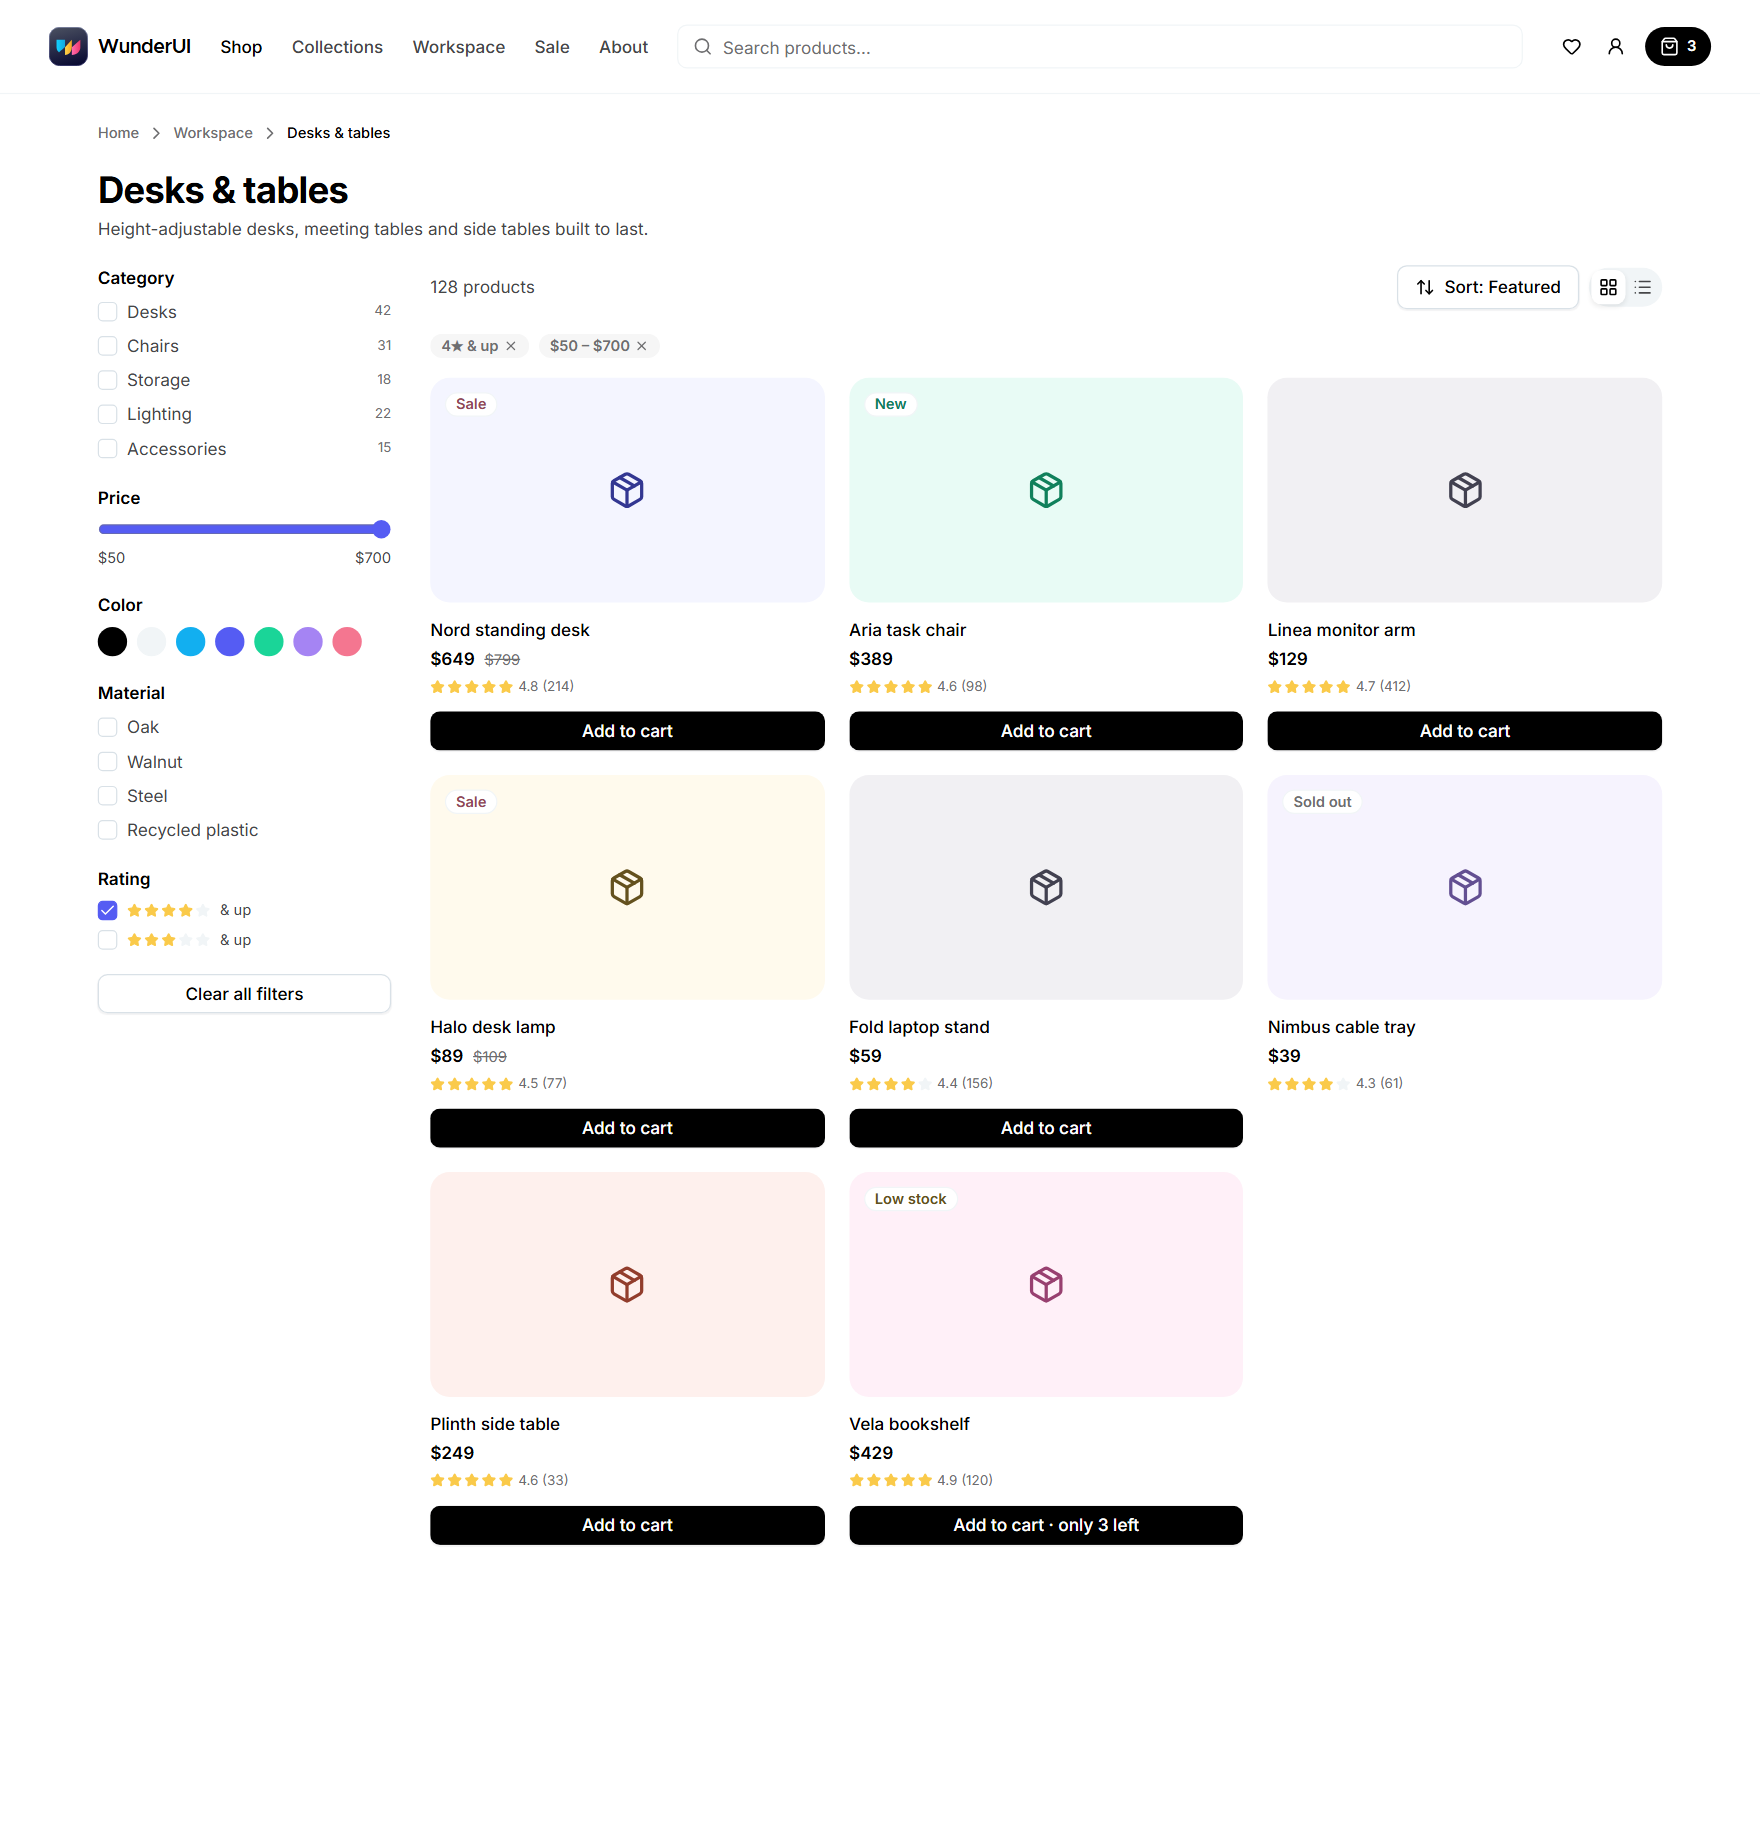Open the Nord standing desk image
1760x1833 pixels.
tap(627, 490)
